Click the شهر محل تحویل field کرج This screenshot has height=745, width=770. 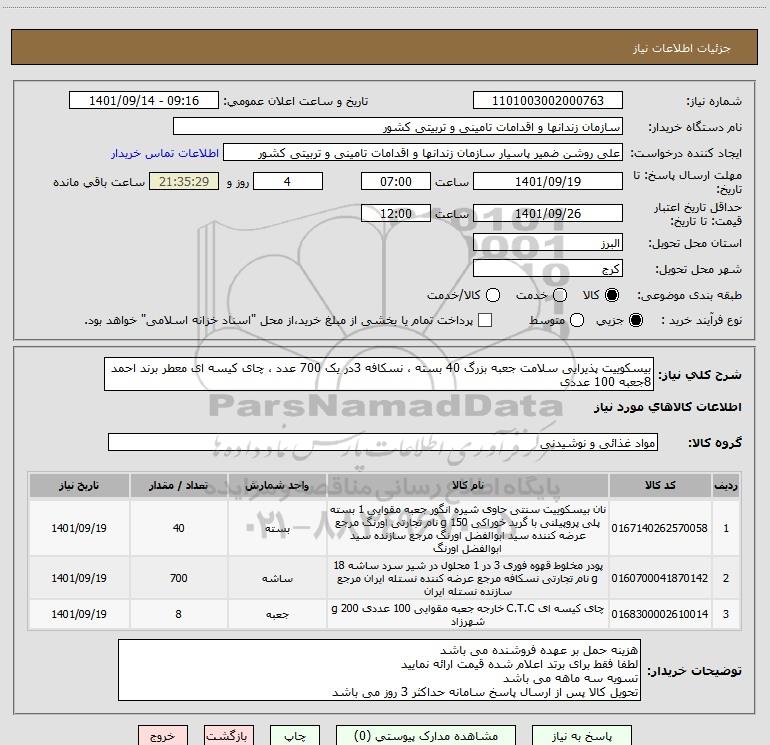pyautogui.click(x=548, y=268)
